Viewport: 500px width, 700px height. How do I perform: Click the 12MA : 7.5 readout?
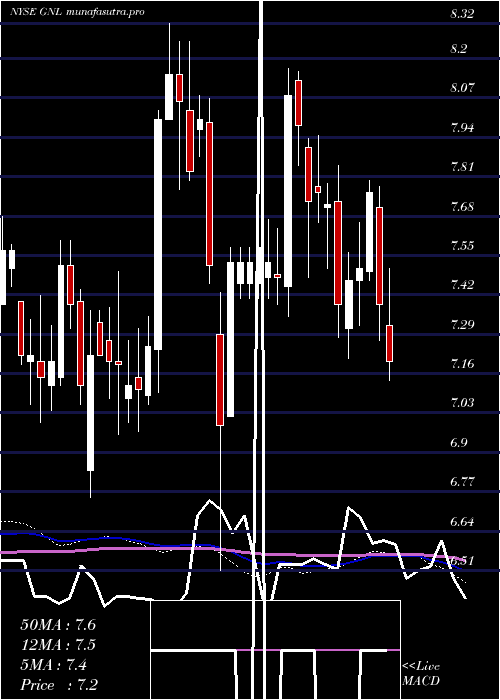coord(58,645)
